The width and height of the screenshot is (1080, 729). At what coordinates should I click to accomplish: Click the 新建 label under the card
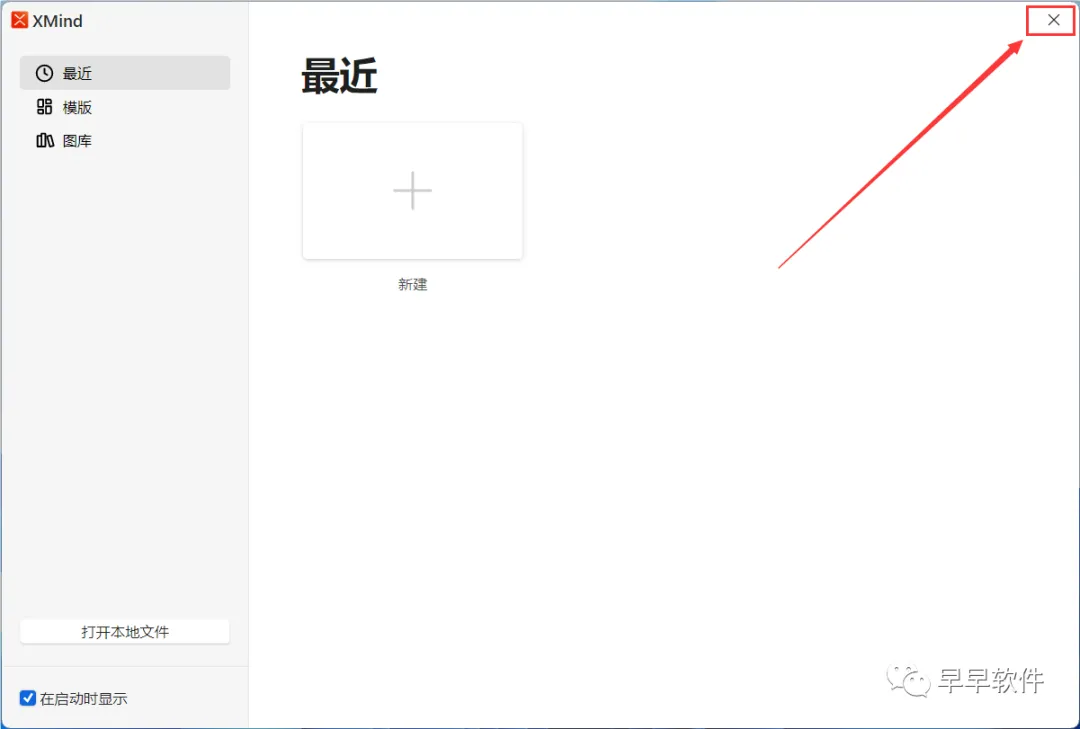[x=413, y=285]
